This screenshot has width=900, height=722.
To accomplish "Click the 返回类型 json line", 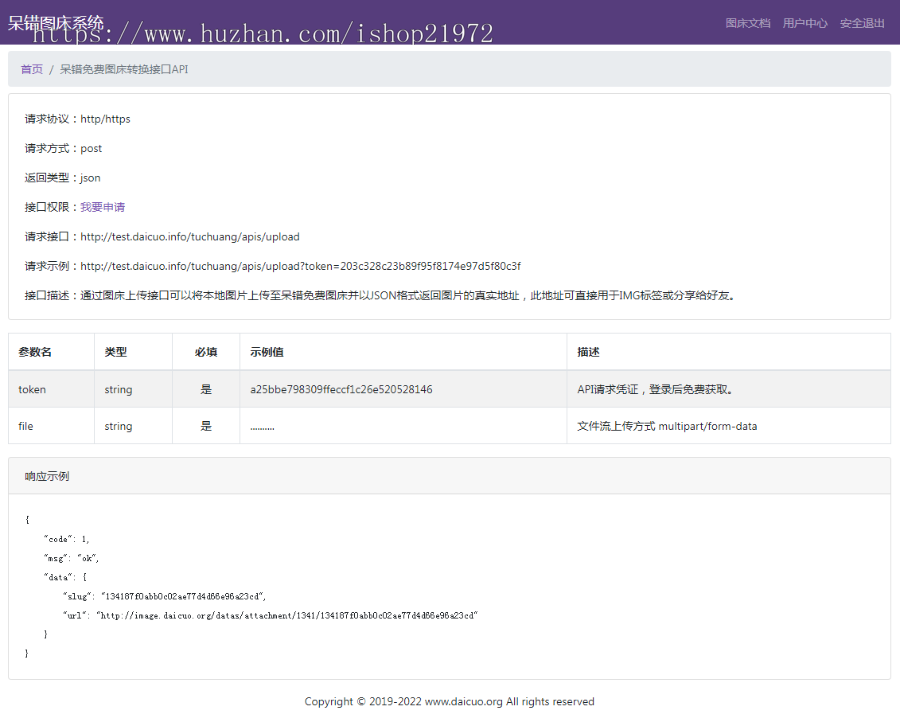I will tap(63, 177).
